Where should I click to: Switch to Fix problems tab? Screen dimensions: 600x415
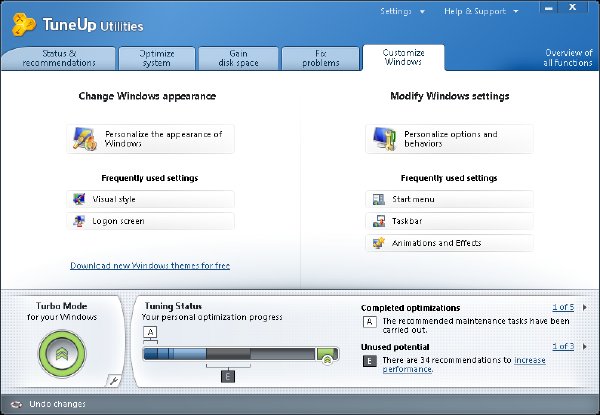[x=321, y=59]
